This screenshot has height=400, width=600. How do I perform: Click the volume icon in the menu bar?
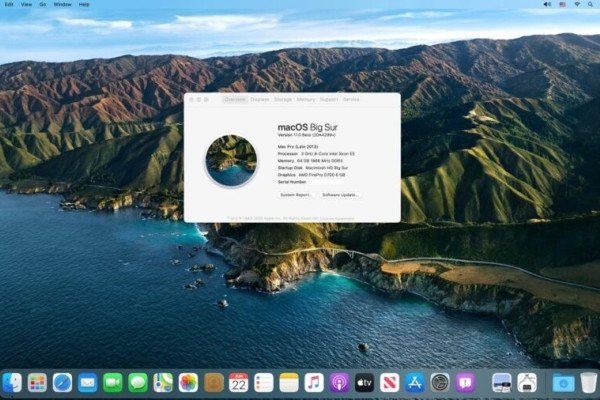pos(548,4)
